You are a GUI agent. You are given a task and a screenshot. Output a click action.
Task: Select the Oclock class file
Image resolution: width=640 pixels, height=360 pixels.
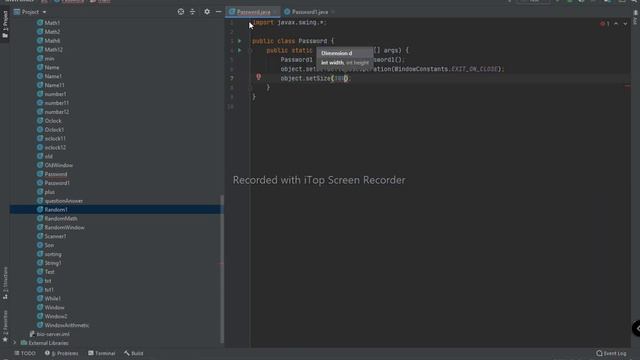[x=49, y=121]
